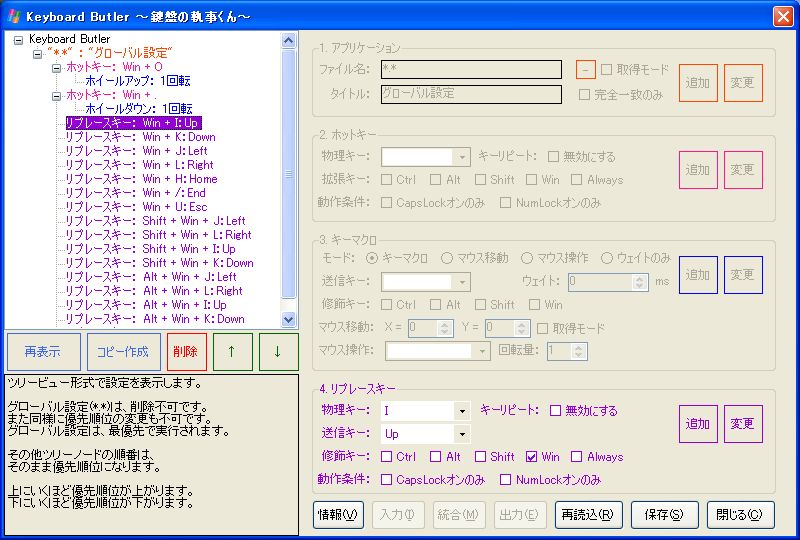
Task: Close the Keyboard Butler window
Action: 783,16
